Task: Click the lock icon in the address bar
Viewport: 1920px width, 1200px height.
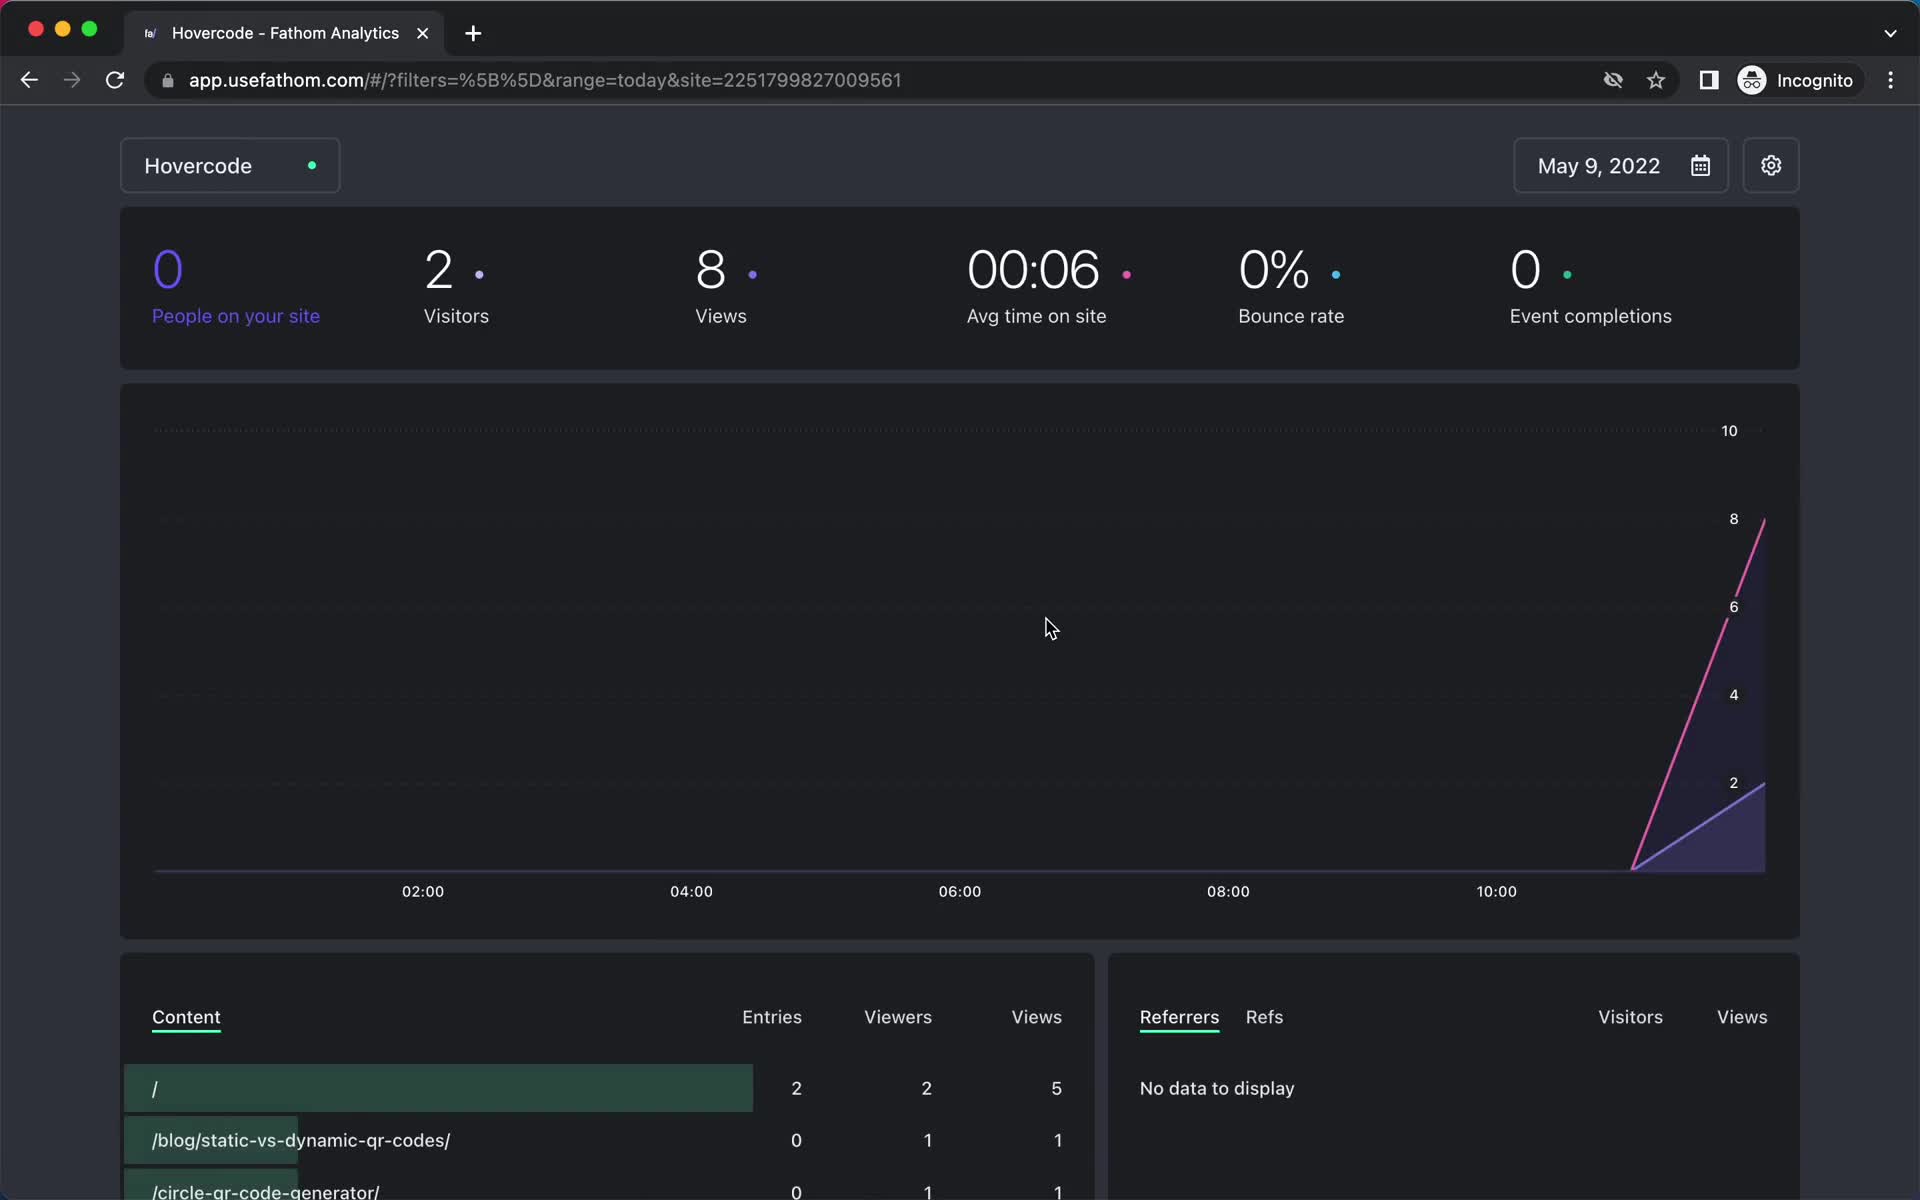Action: pos(168,80)
